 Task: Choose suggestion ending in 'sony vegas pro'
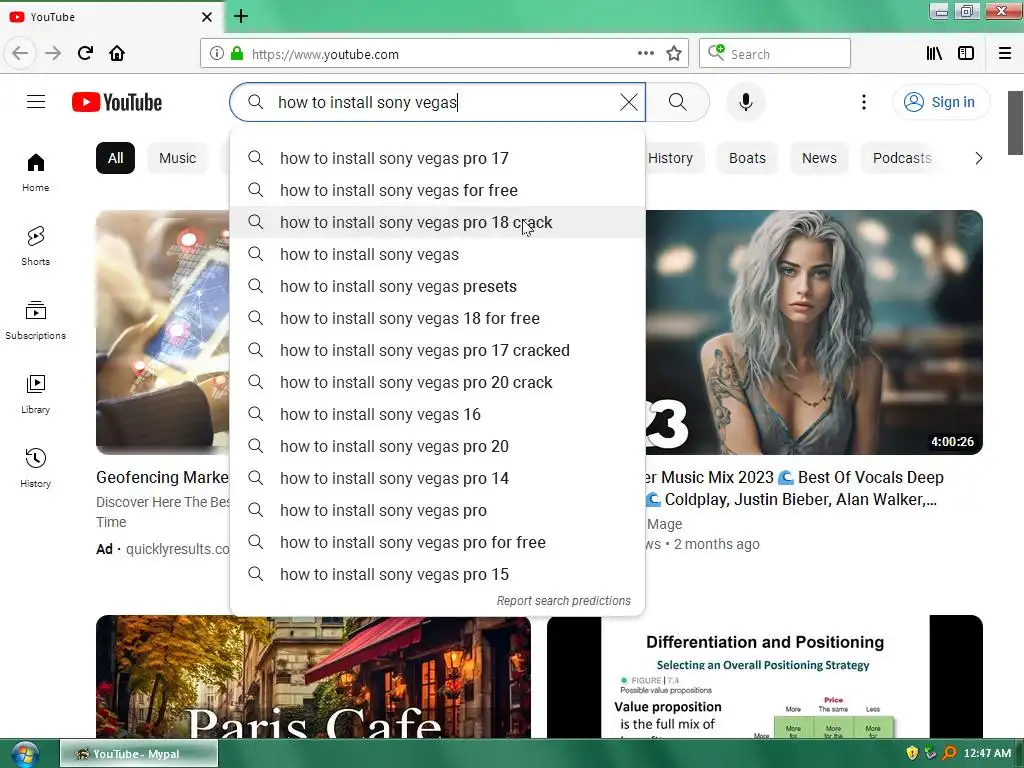click(438, 510)
